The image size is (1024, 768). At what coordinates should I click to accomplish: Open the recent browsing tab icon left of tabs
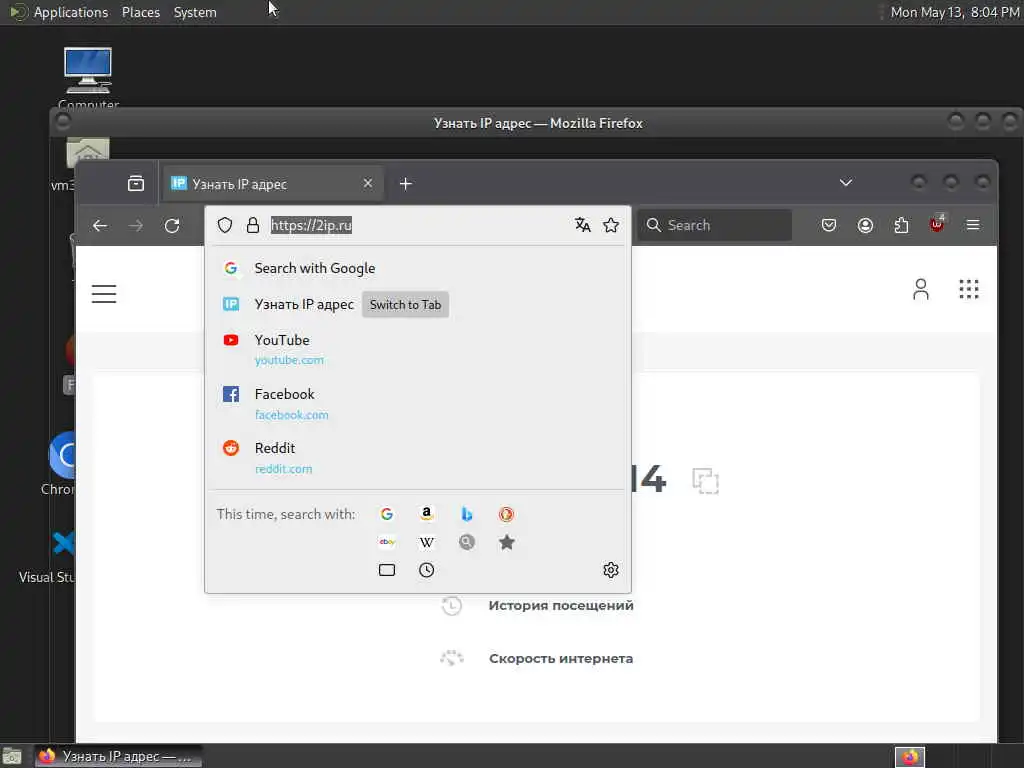click(x=136, y=184)
